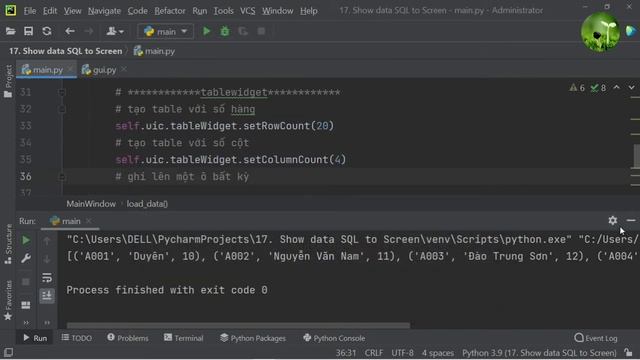Image resolution: width=640 pixels, height=360 pixels.
Task: Click the Synchronize refresh icon
Action: click(47, 31)
